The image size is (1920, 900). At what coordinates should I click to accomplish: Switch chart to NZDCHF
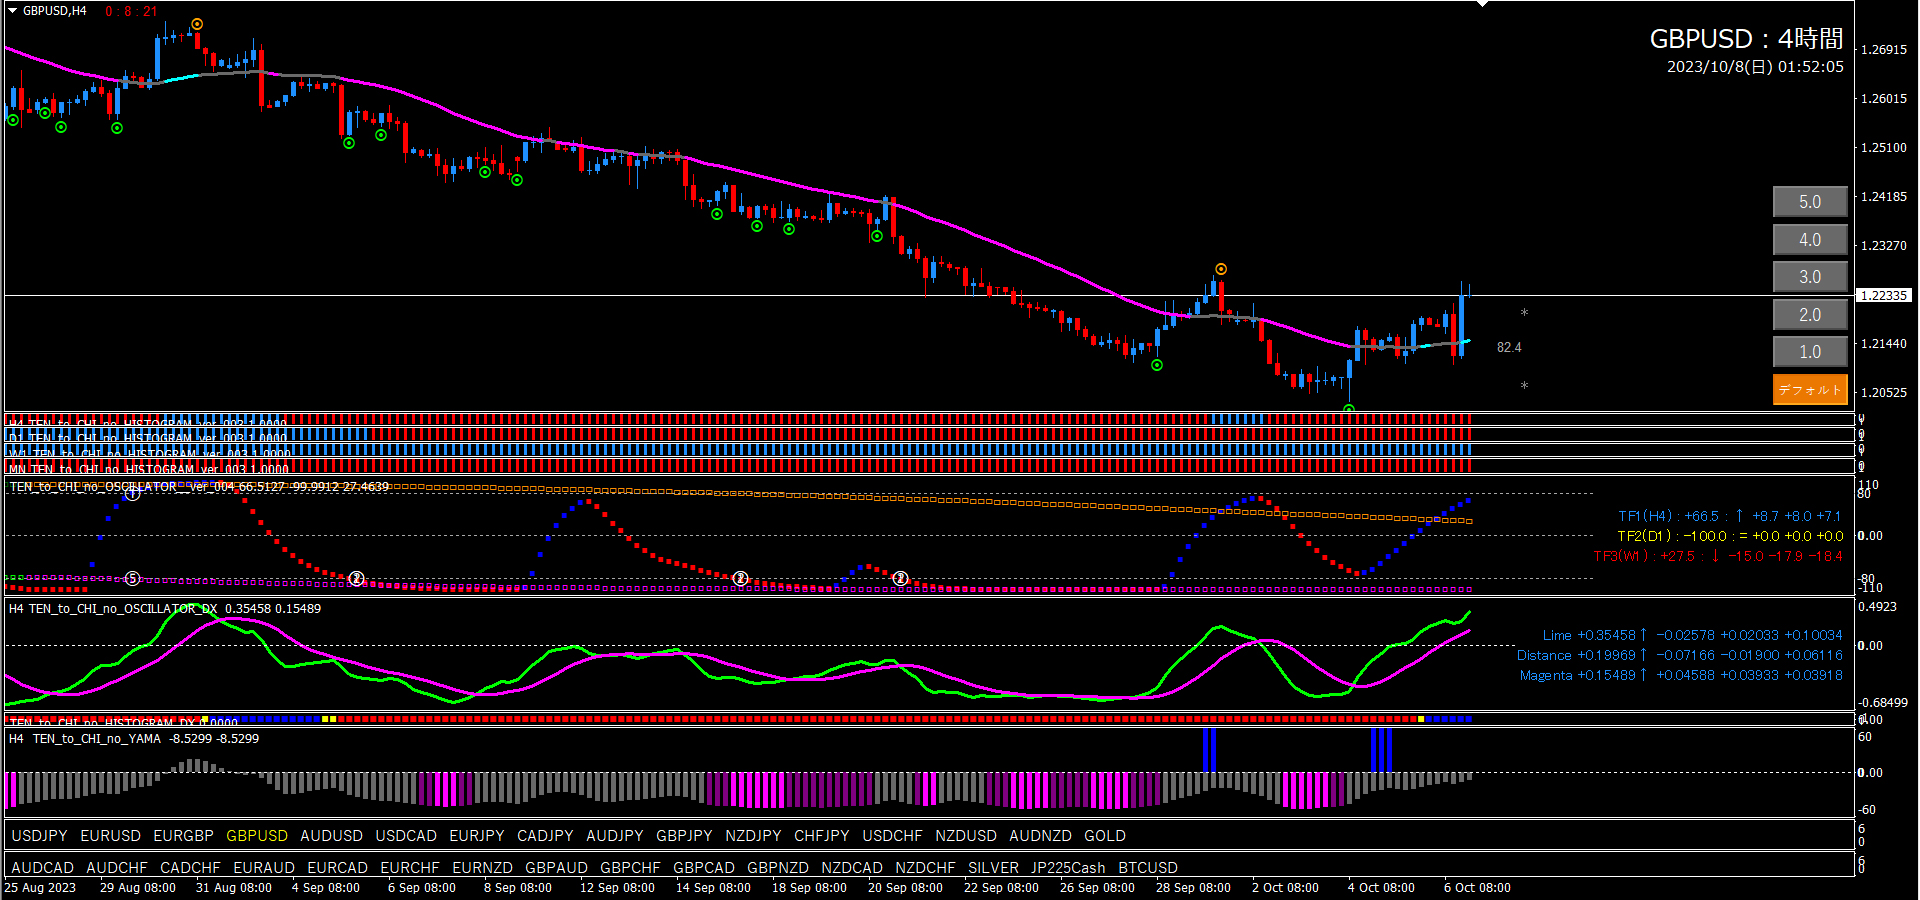pos(925,868)
